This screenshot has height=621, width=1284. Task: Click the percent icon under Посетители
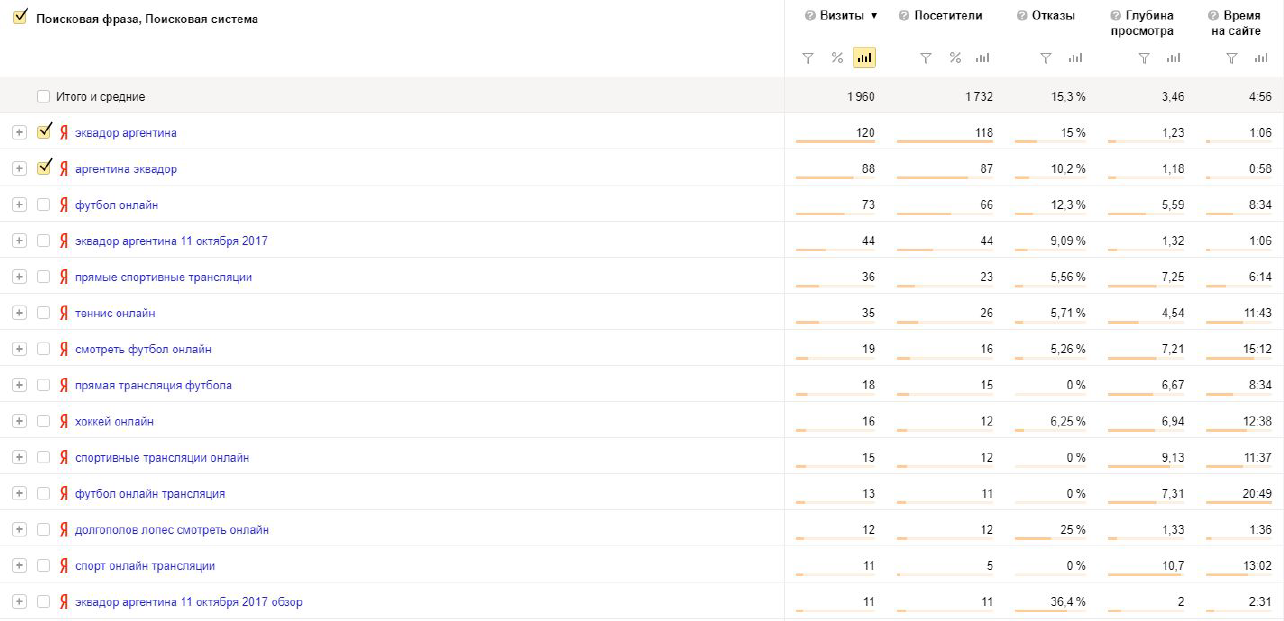click(955, 58)
